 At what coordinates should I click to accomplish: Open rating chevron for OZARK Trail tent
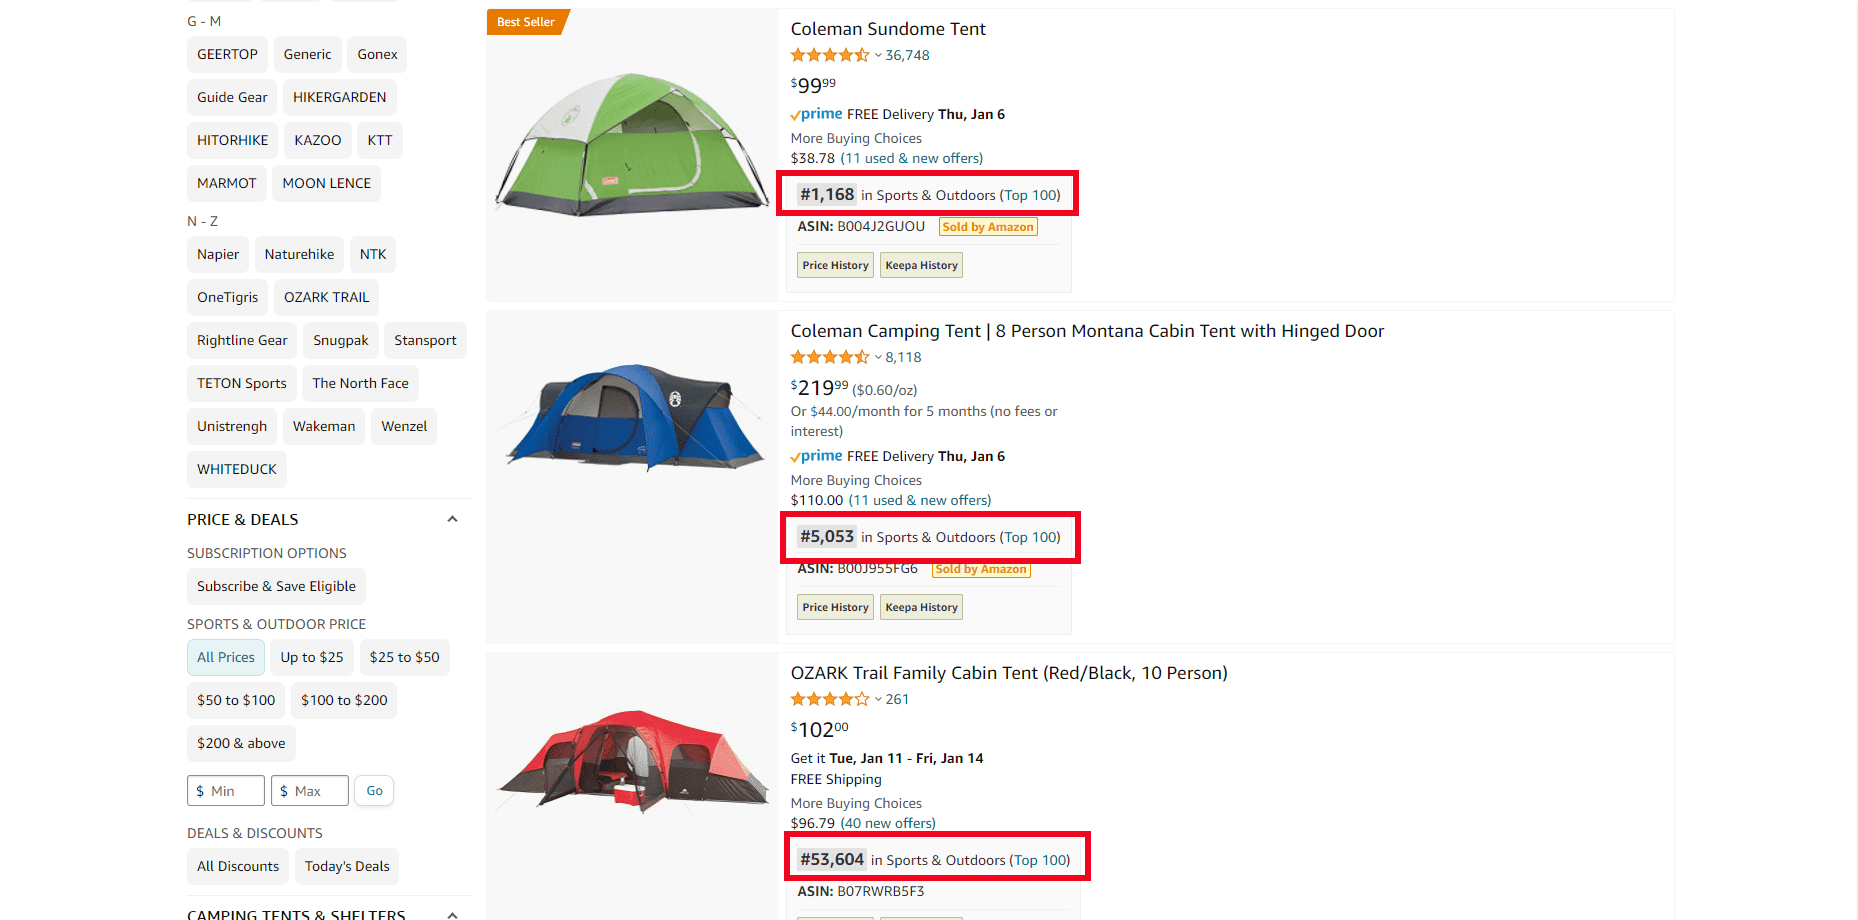pyautogui.click(x=878, y=699)
